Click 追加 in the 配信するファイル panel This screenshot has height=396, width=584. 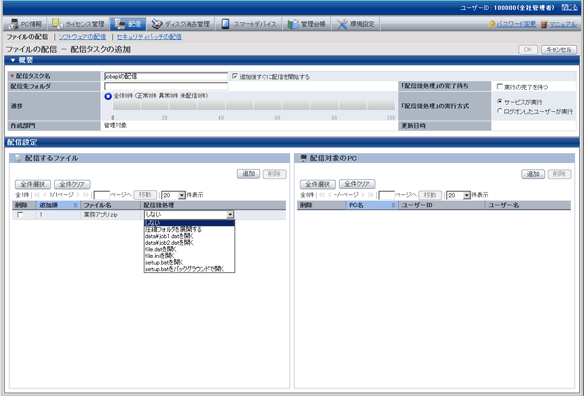(248, 174)
